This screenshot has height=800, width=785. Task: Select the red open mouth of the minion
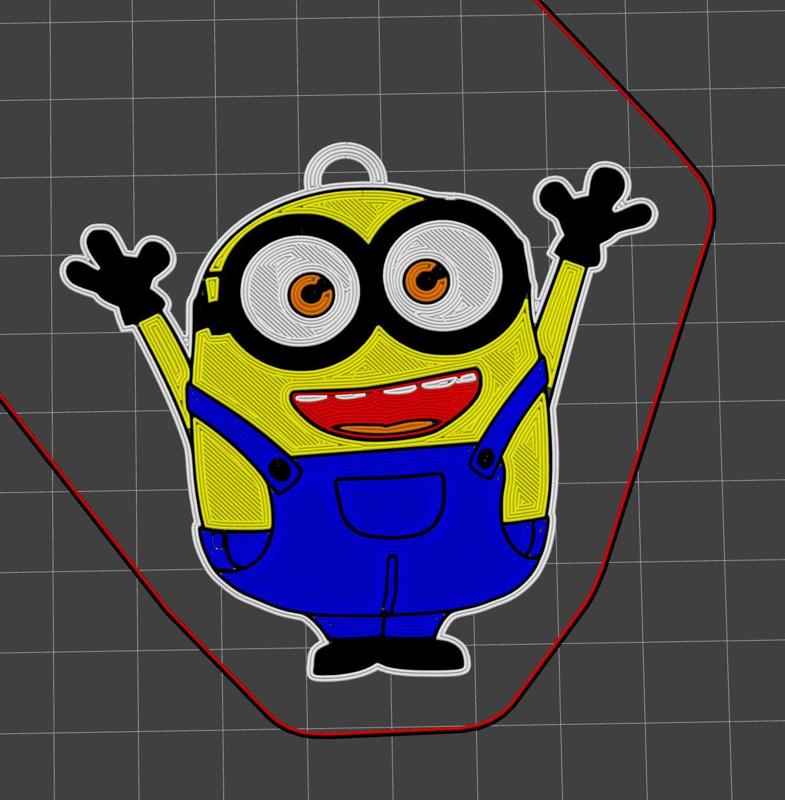[387, 404]
